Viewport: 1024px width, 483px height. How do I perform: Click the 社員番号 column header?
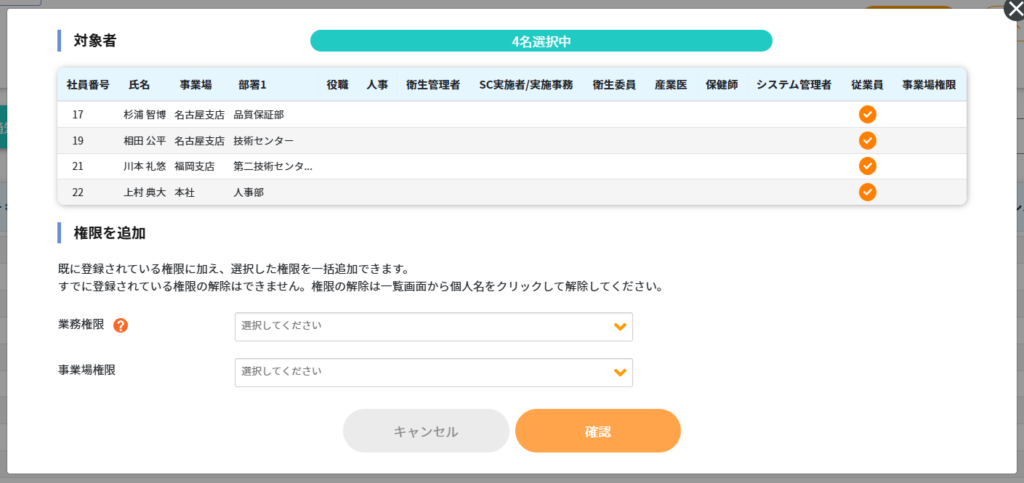[x=88, y=85]
